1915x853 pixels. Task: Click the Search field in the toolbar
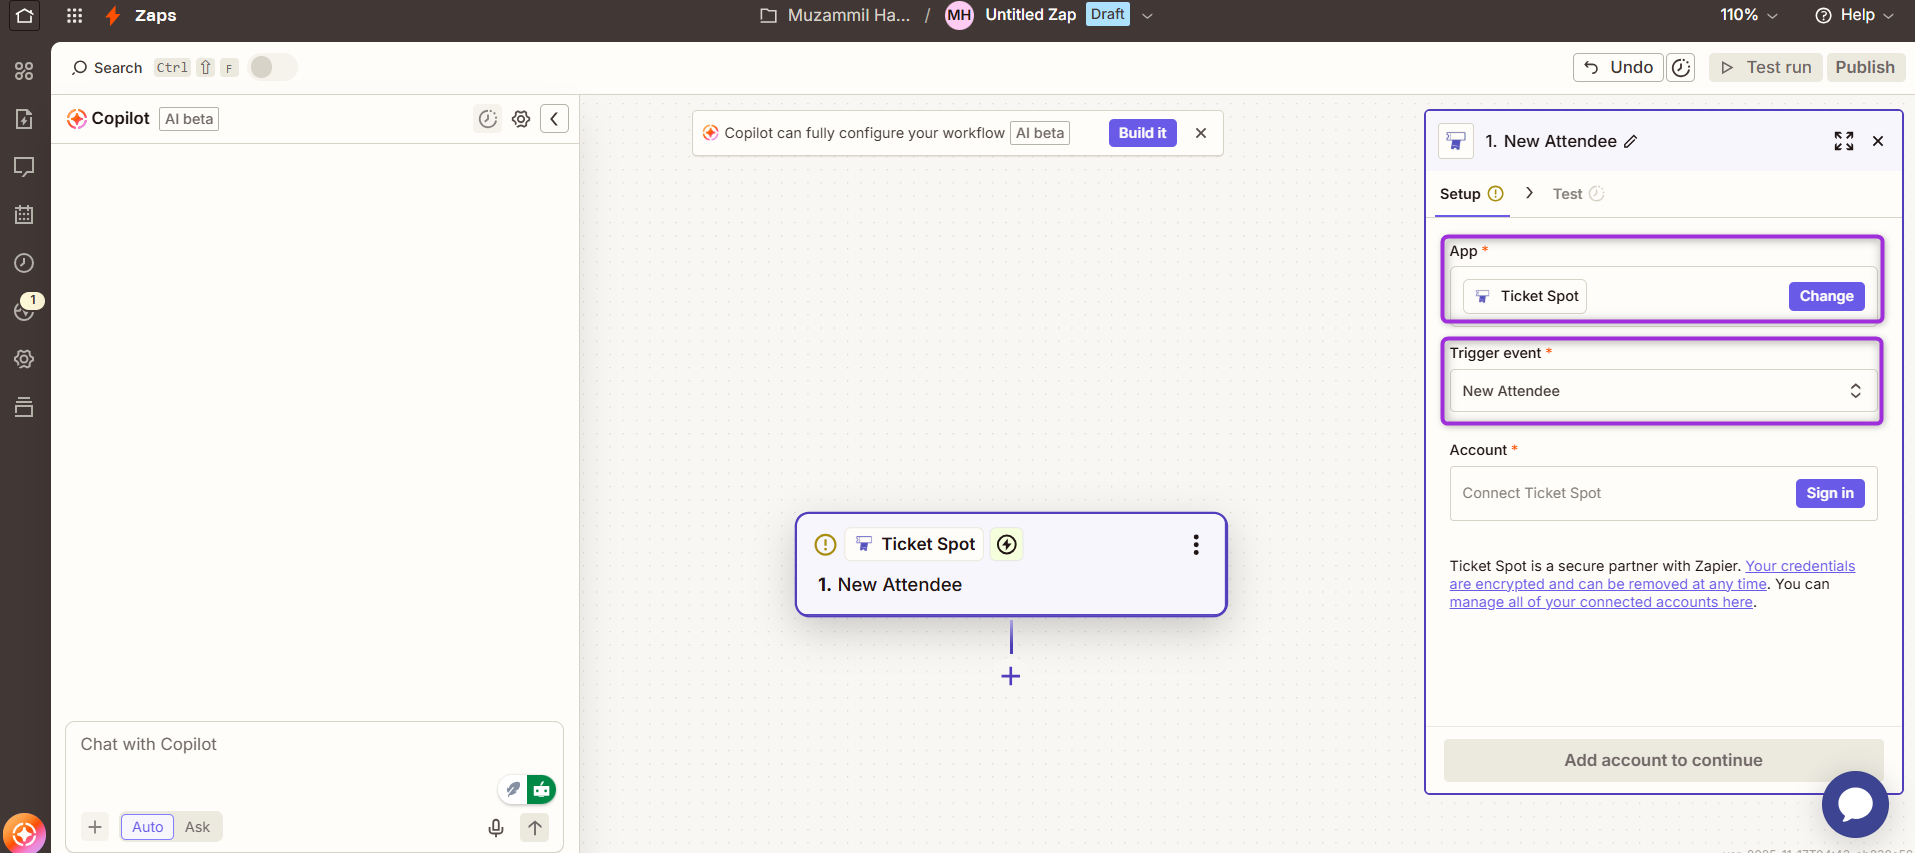point(108,68)
